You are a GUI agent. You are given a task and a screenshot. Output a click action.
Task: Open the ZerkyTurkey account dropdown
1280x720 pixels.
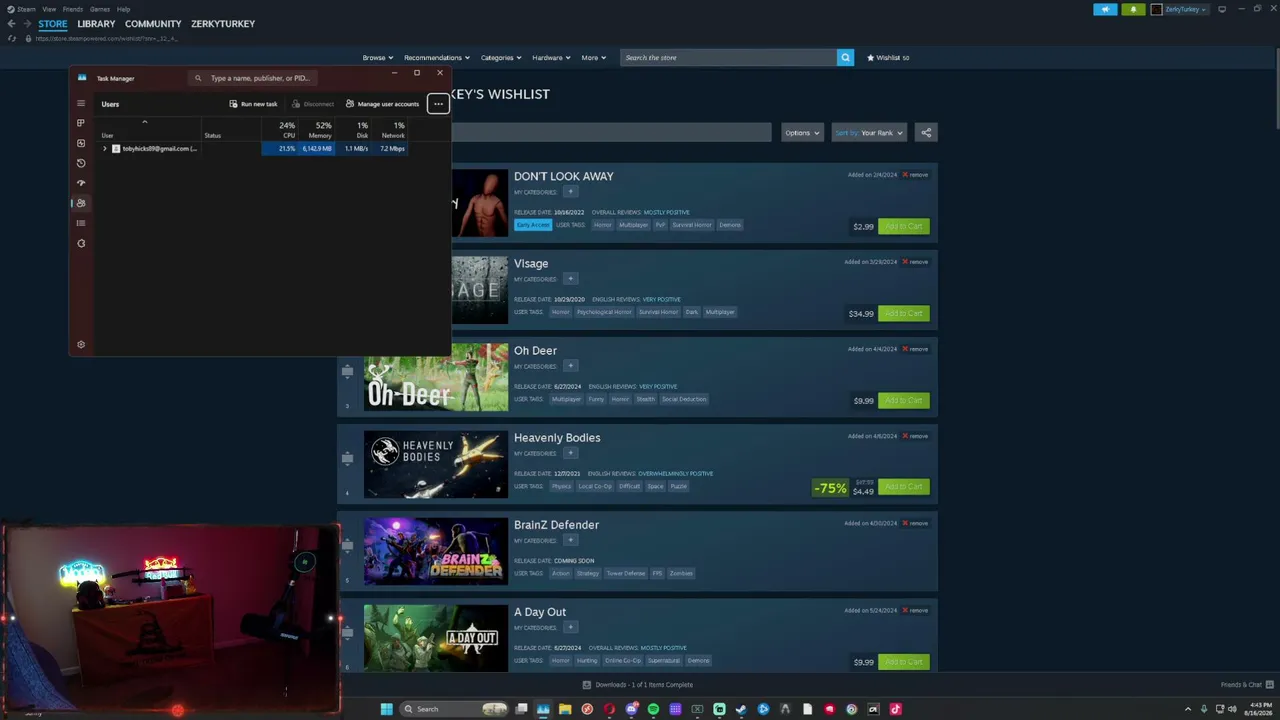pos(1180,9)
